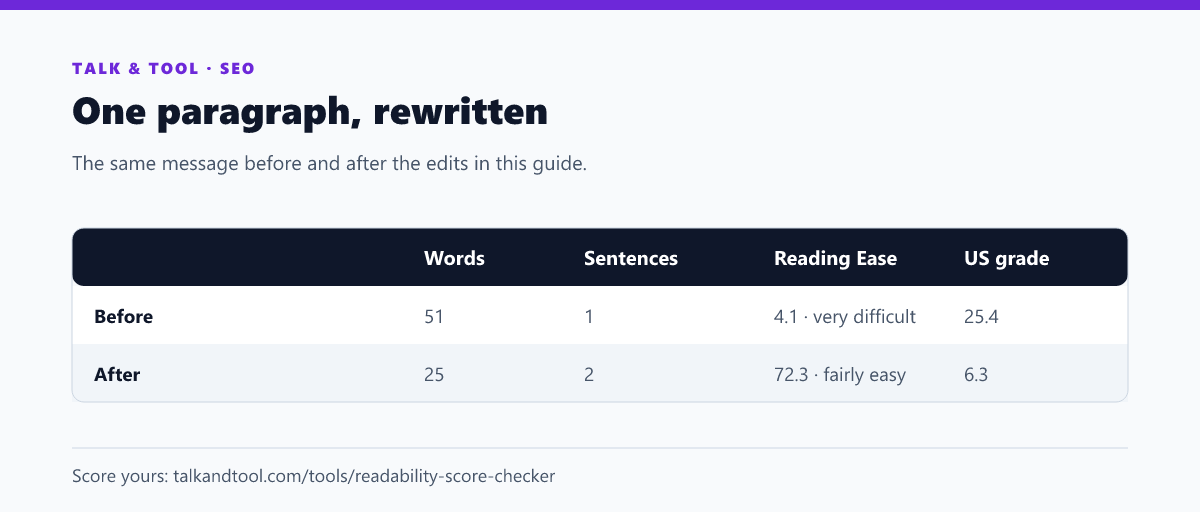The height and width of the screenshot is (512, 1200).
Task: Select the Reading Ease column header
Action: (x=835, y=258)
